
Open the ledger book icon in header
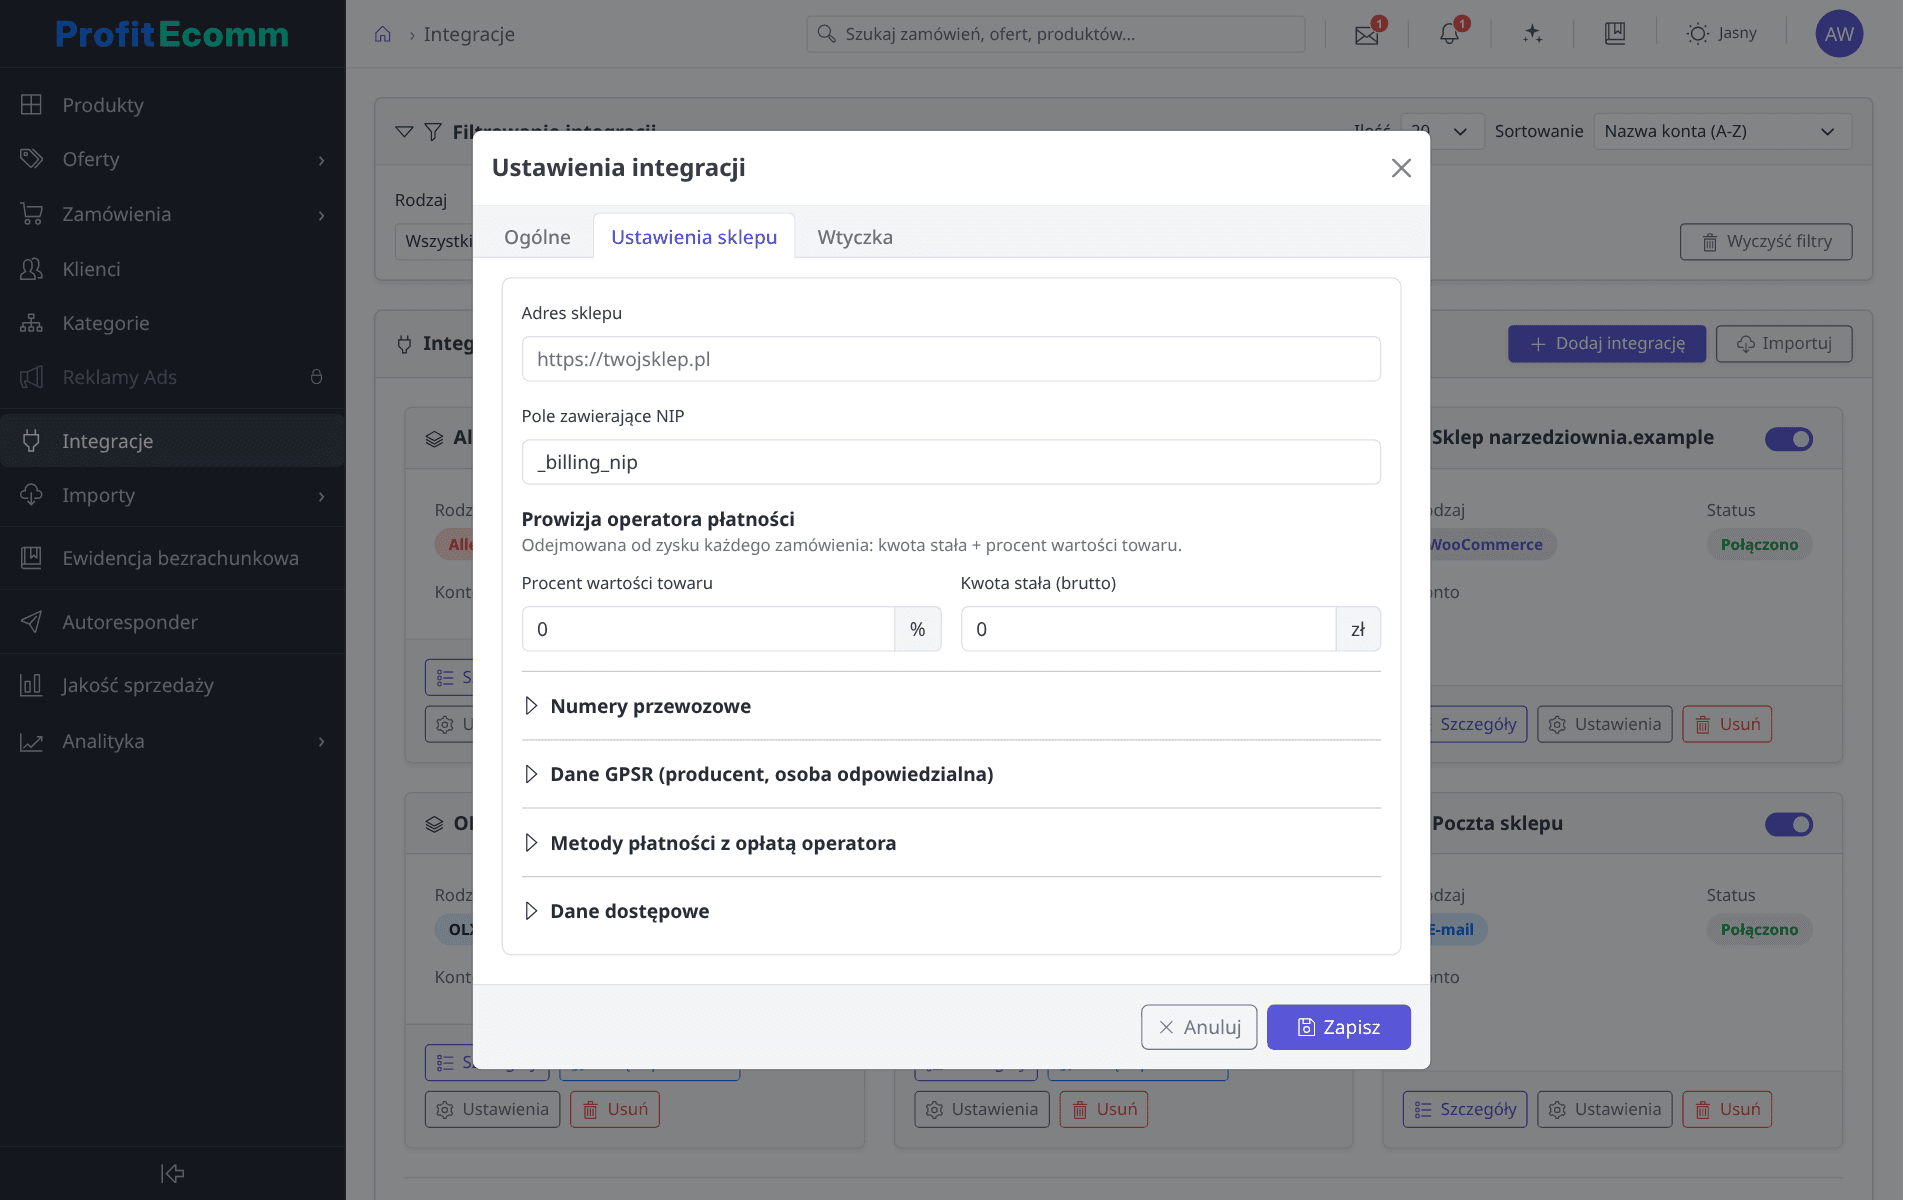click(1615, 34)
